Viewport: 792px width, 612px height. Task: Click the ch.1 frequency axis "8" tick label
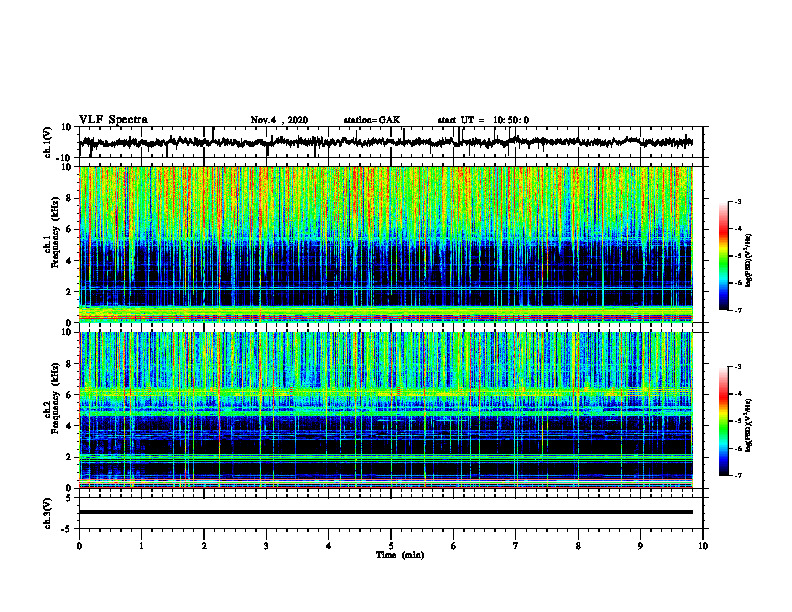click(x=69, y=198)
